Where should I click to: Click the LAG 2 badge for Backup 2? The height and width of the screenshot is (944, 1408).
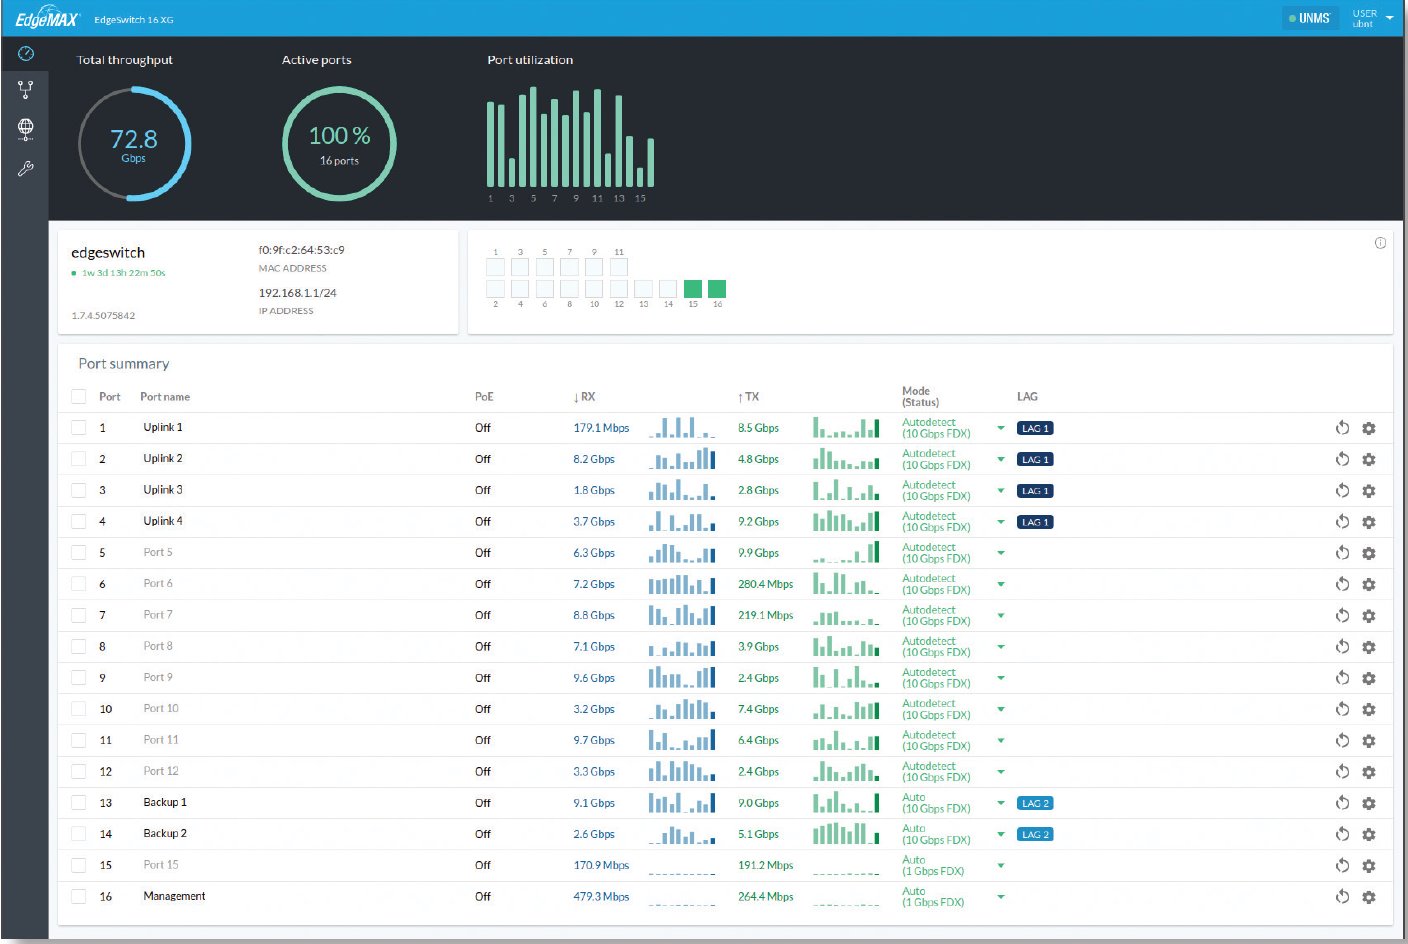(x=1034, y=834)
